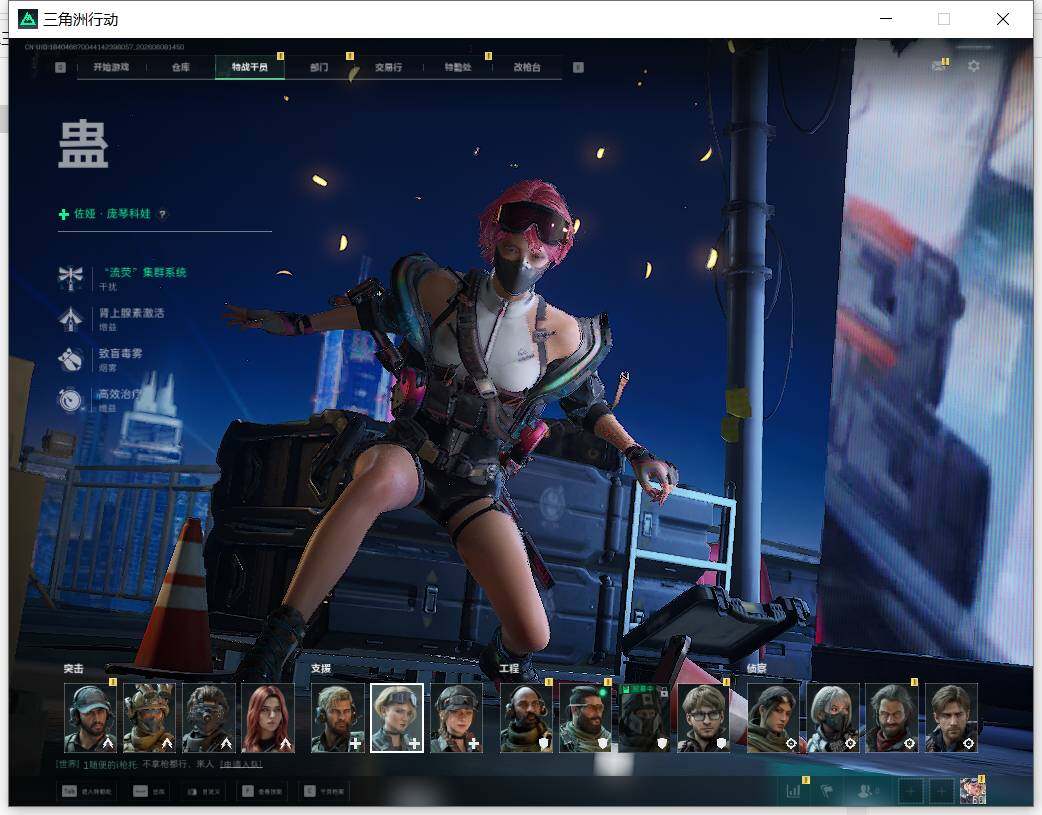The image size is (1042, 815).
Task: Click the 突击 class label
Action: (x=73, y=669)
